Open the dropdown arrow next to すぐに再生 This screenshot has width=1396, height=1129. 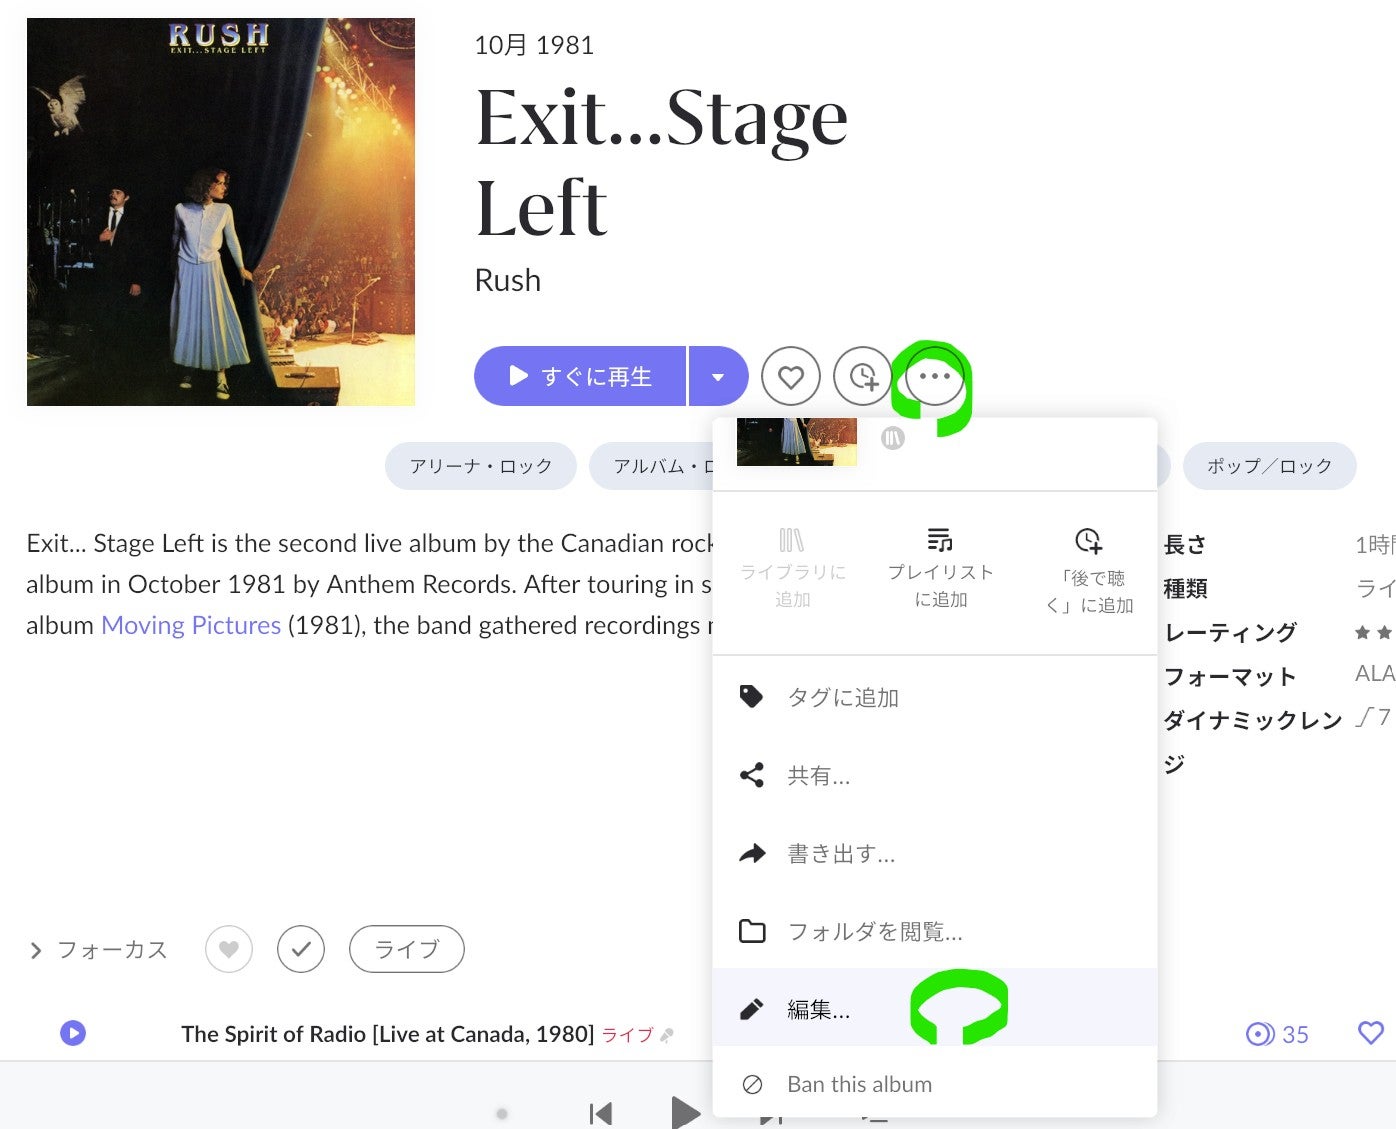[x=718, y=377]
